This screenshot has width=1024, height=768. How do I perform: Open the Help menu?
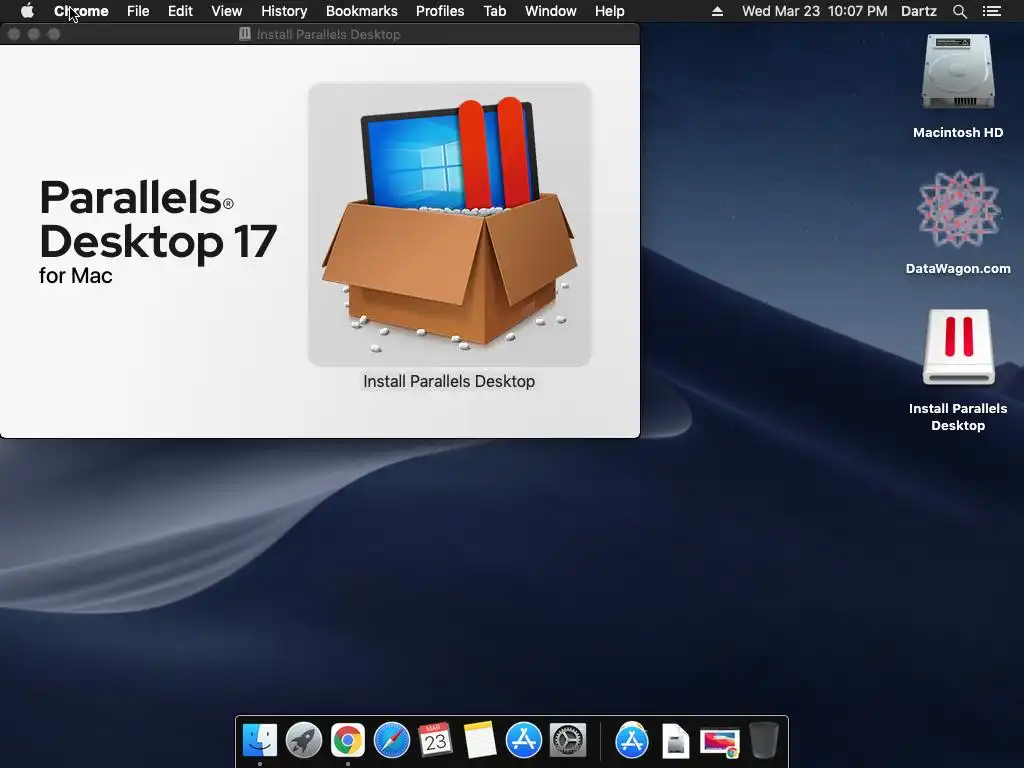pos(609,11)
